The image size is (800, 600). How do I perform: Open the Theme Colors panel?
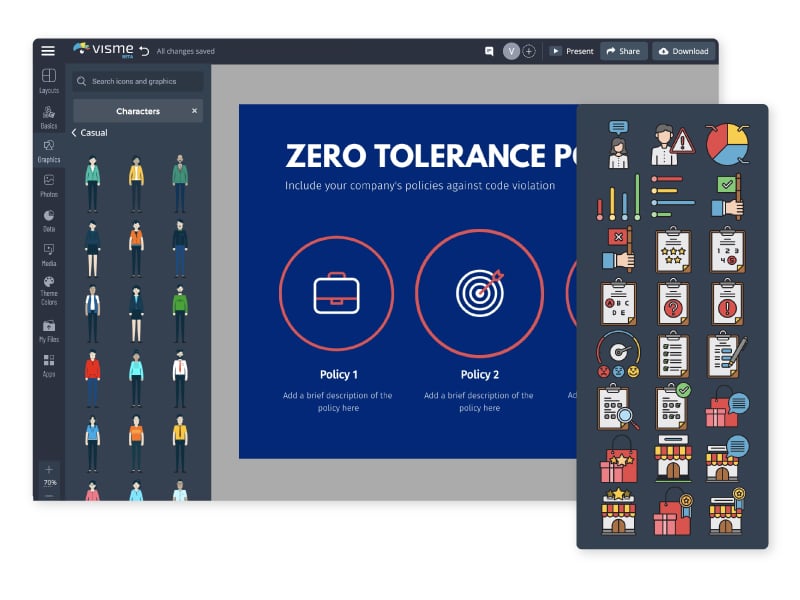click(x=48, y=288)
